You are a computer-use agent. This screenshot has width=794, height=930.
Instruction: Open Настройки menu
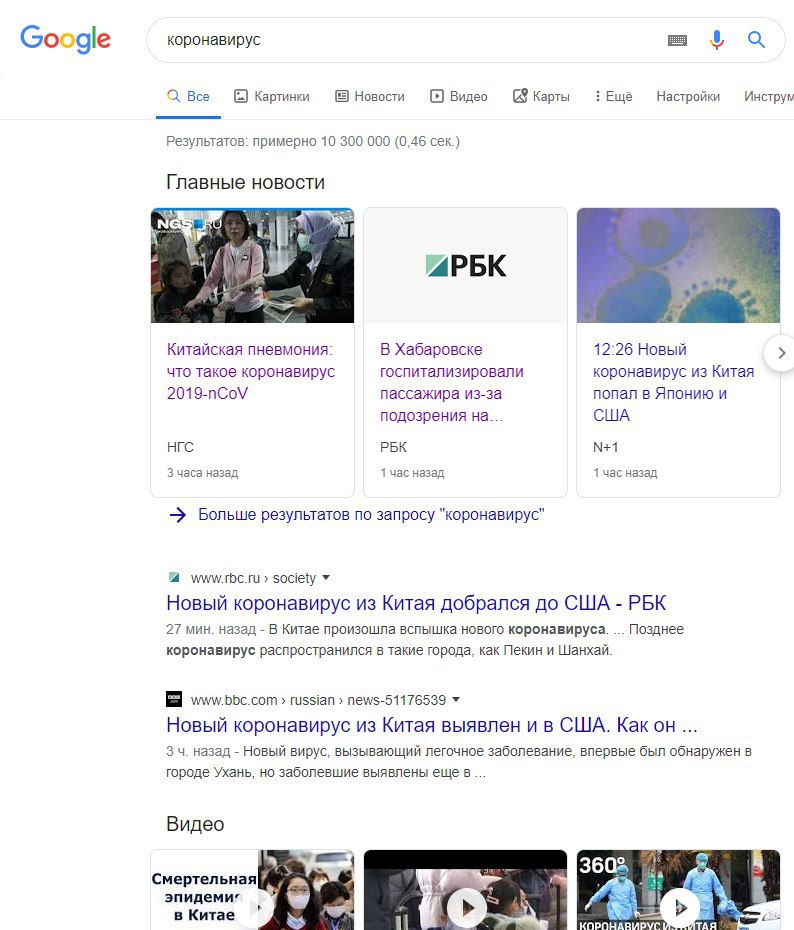point(688,96)
